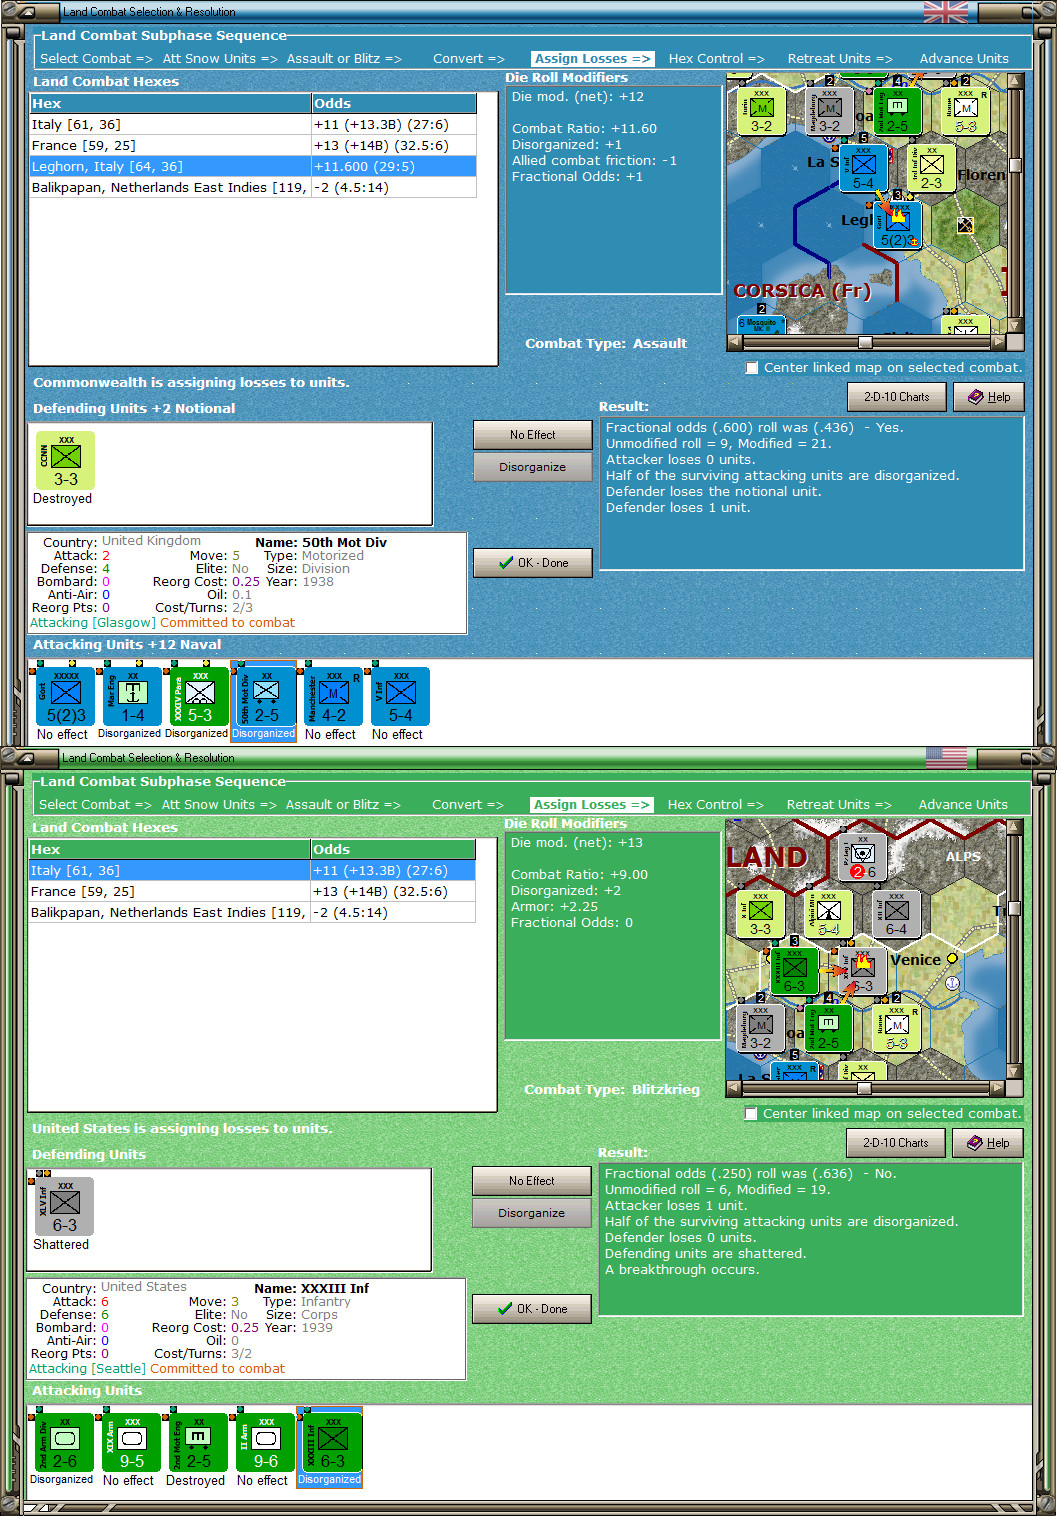
Task: Click the 5-4 blue unit on top map
Action: click(x=863, y=168)
